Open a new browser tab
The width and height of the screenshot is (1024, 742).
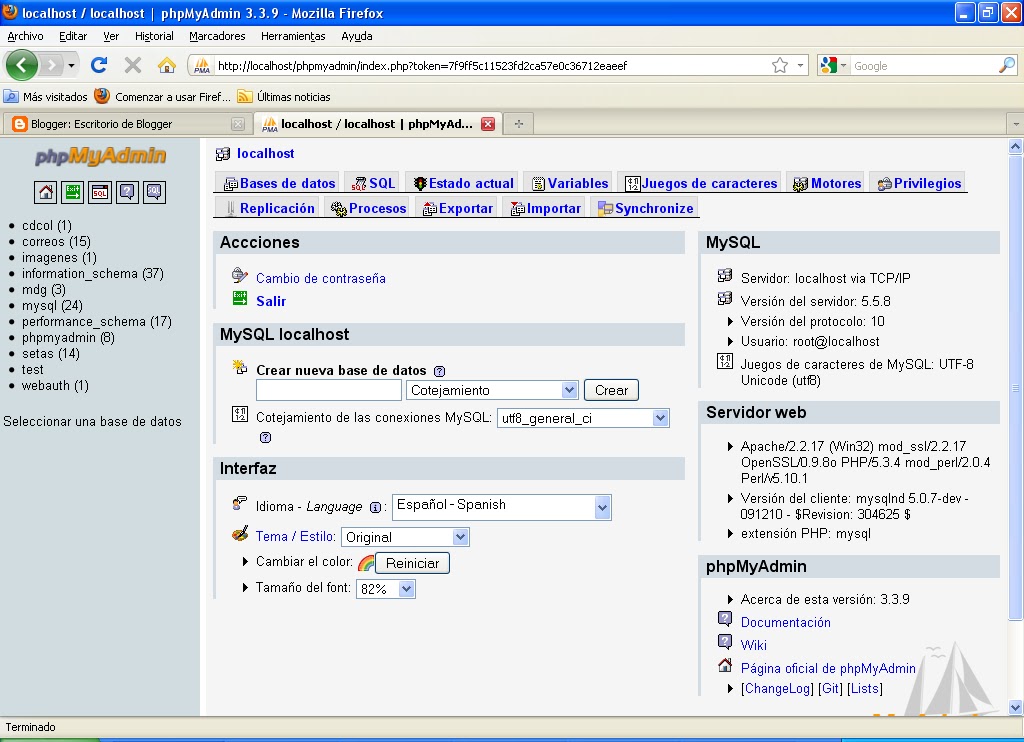pos(519,123)
